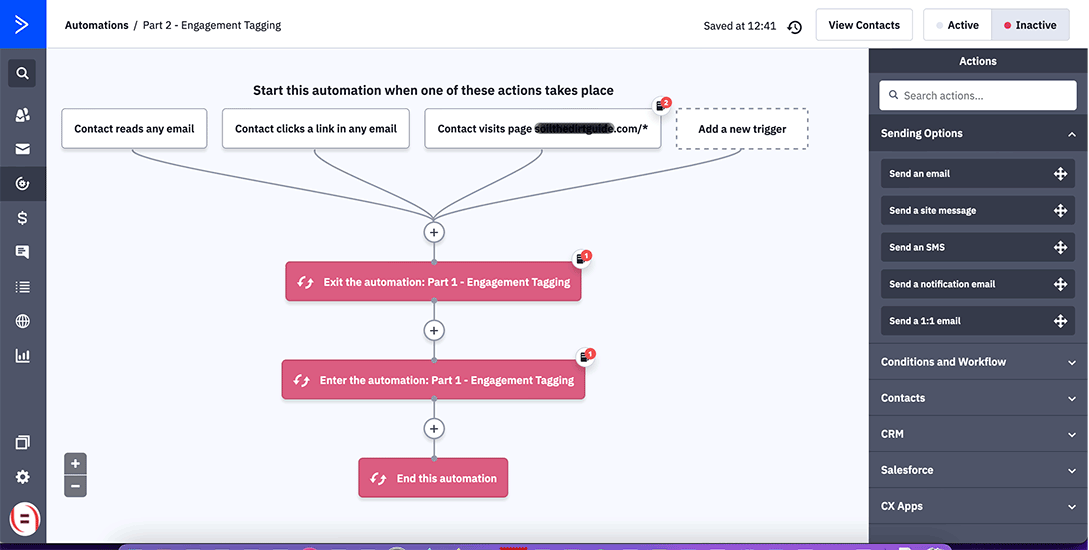The width and height of the screenshot is (1089, 550).
Task: Click the Add a new trigger box
Action: pyautogui.click(x=742, y=128)
